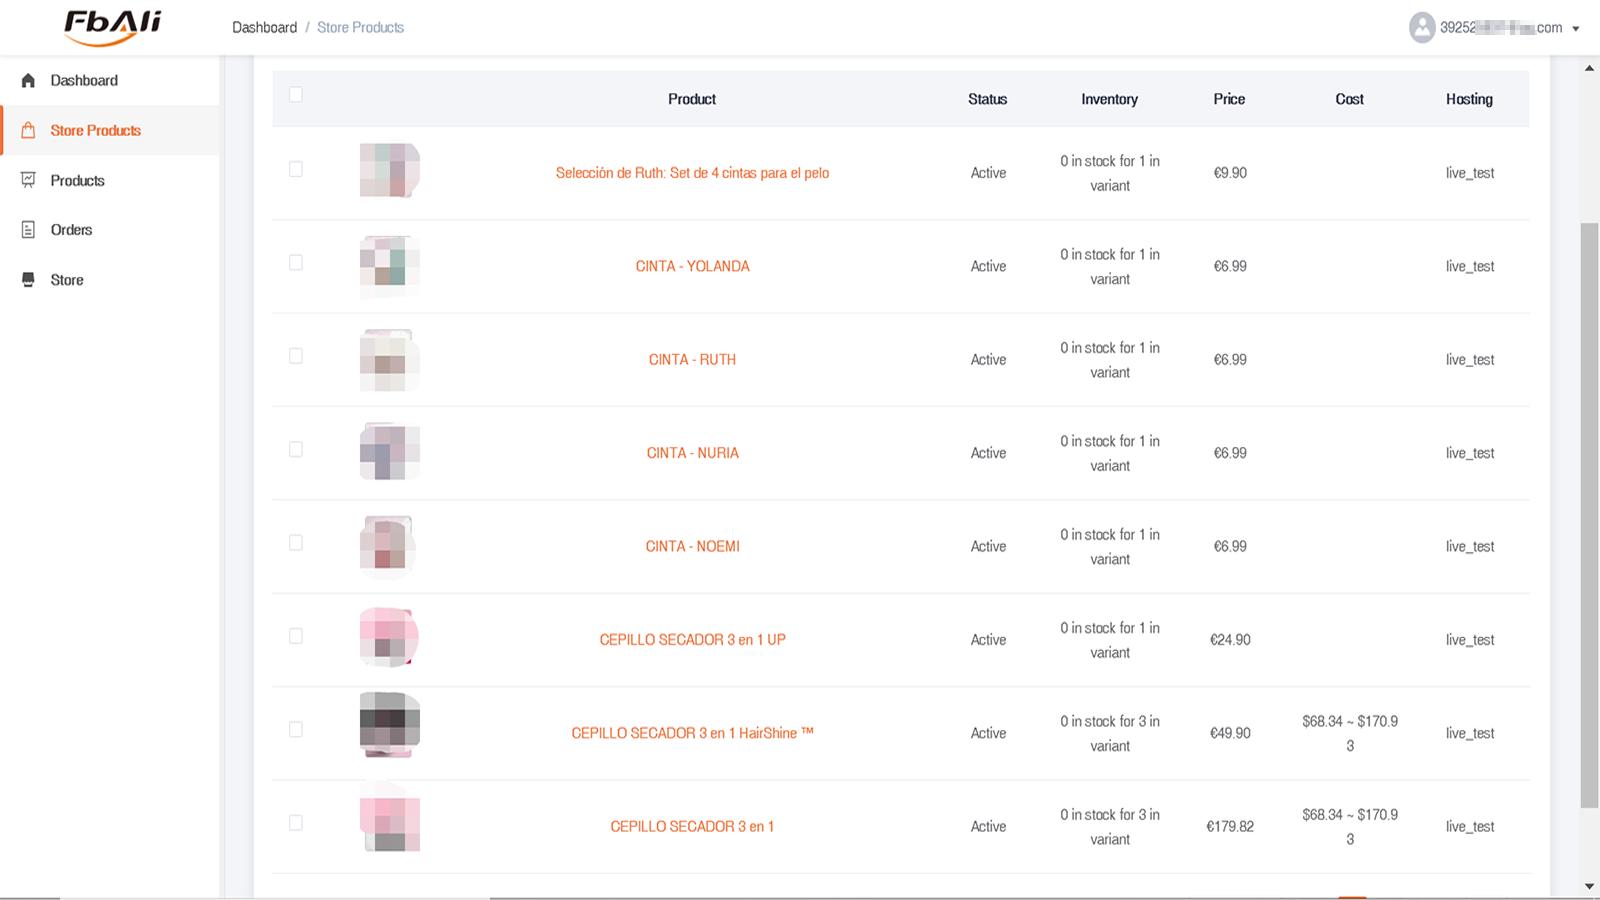Screen dimensions: 1600x900
Task: Click the Products sidebar icon
Action: coord(28,180)
